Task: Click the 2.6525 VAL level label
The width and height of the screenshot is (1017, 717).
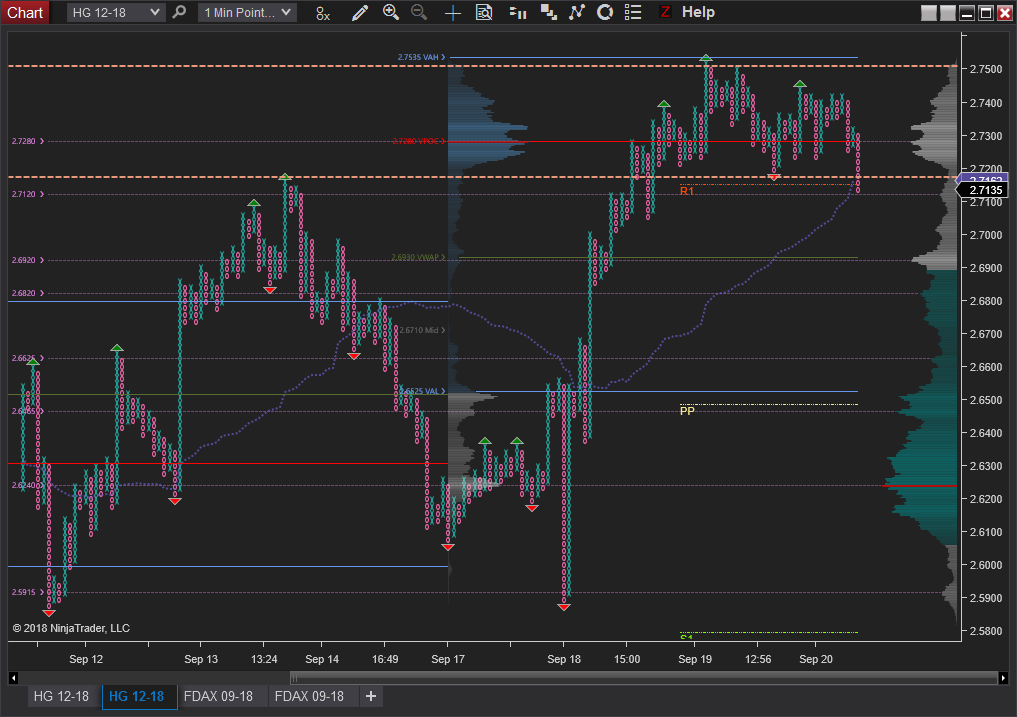Action: (422, 391)
